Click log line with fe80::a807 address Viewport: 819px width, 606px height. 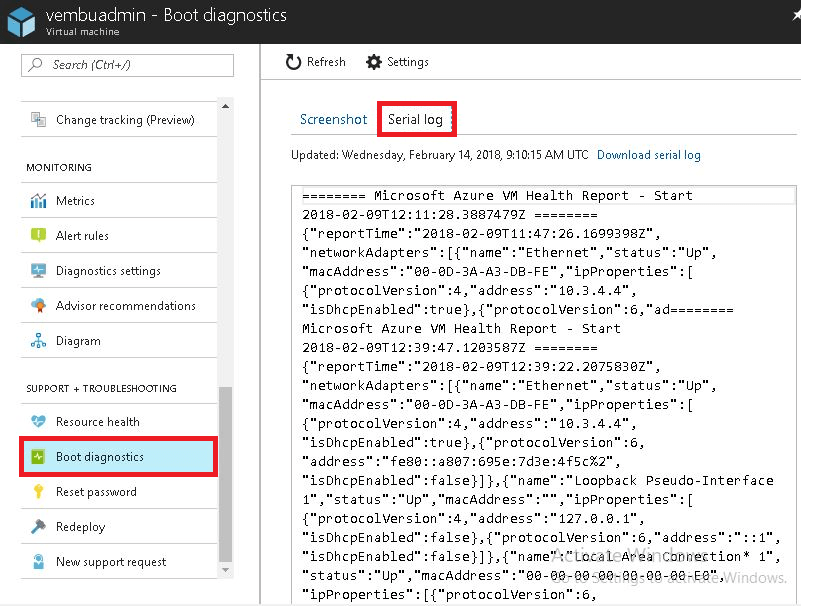point(461,461)
